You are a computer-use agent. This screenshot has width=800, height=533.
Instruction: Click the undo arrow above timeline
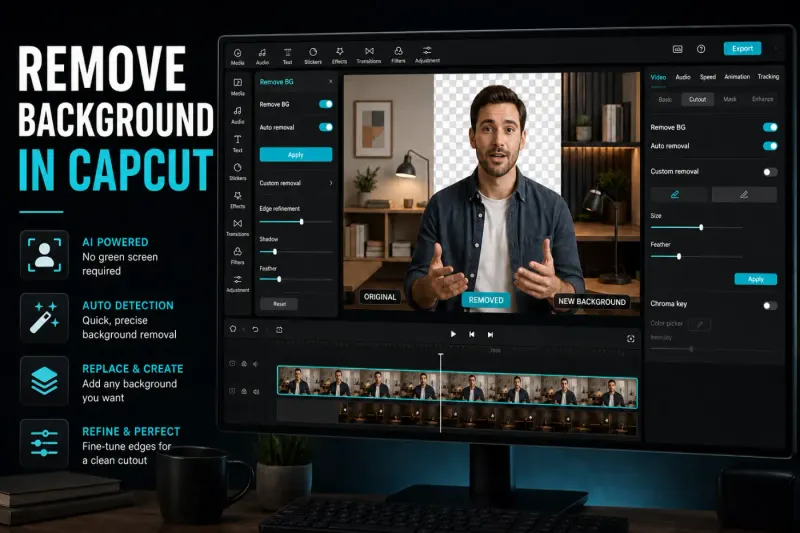[255, 329]
